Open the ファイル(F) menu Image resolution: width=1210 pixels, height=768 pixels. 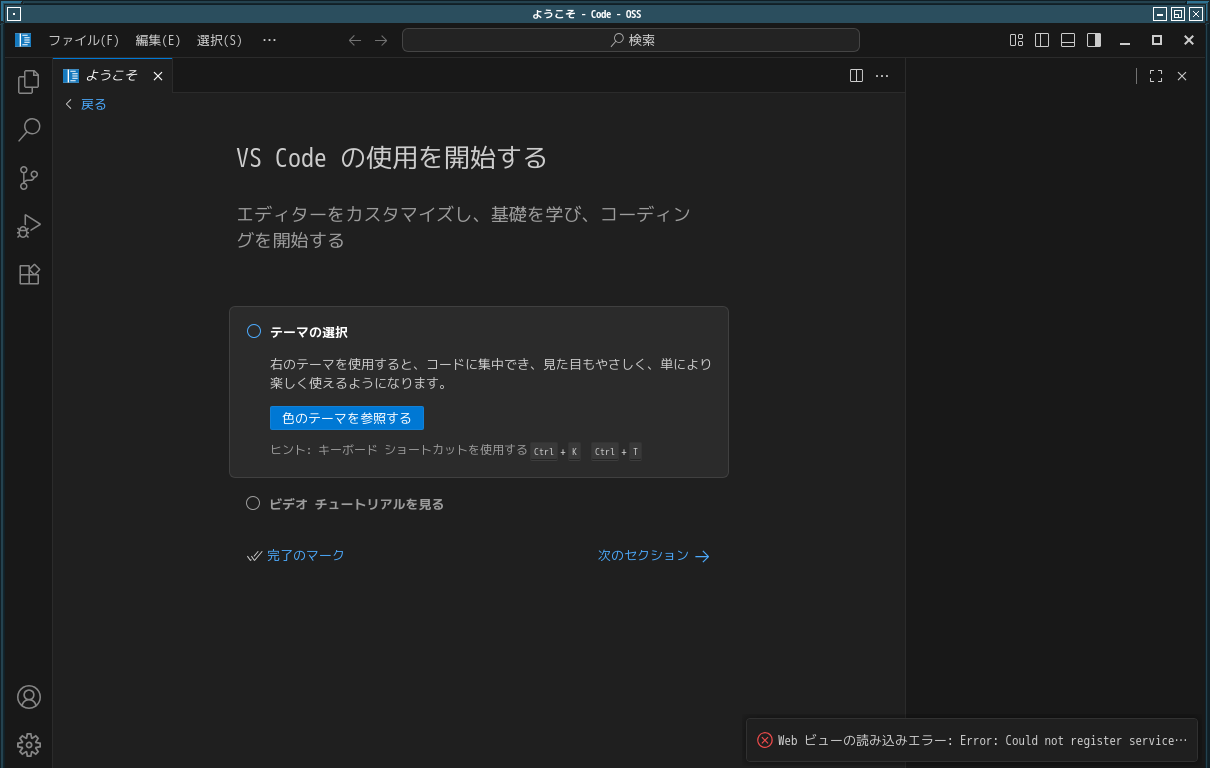pos(84,40)
